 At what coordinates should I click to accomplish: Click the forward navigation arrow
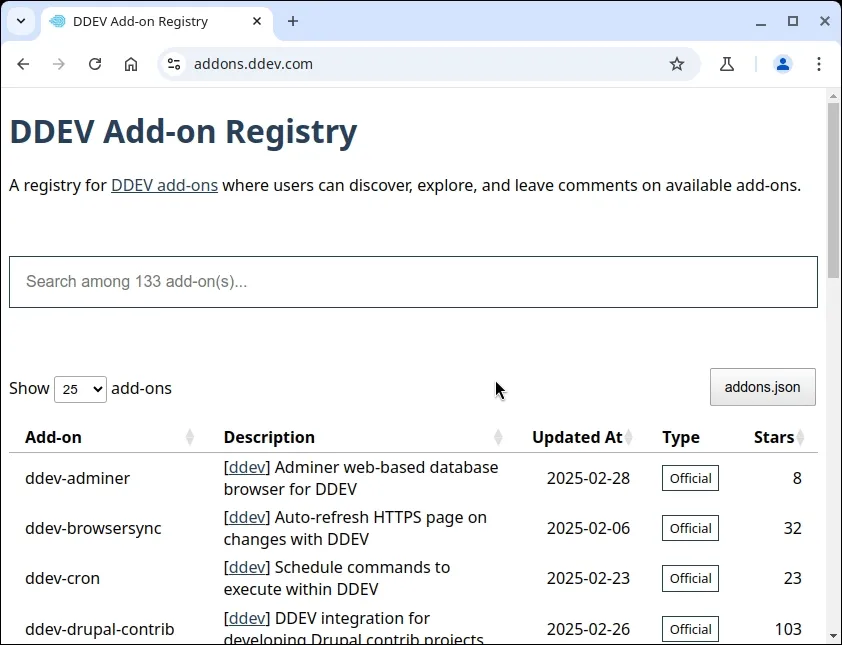click(x=59, y=64)
